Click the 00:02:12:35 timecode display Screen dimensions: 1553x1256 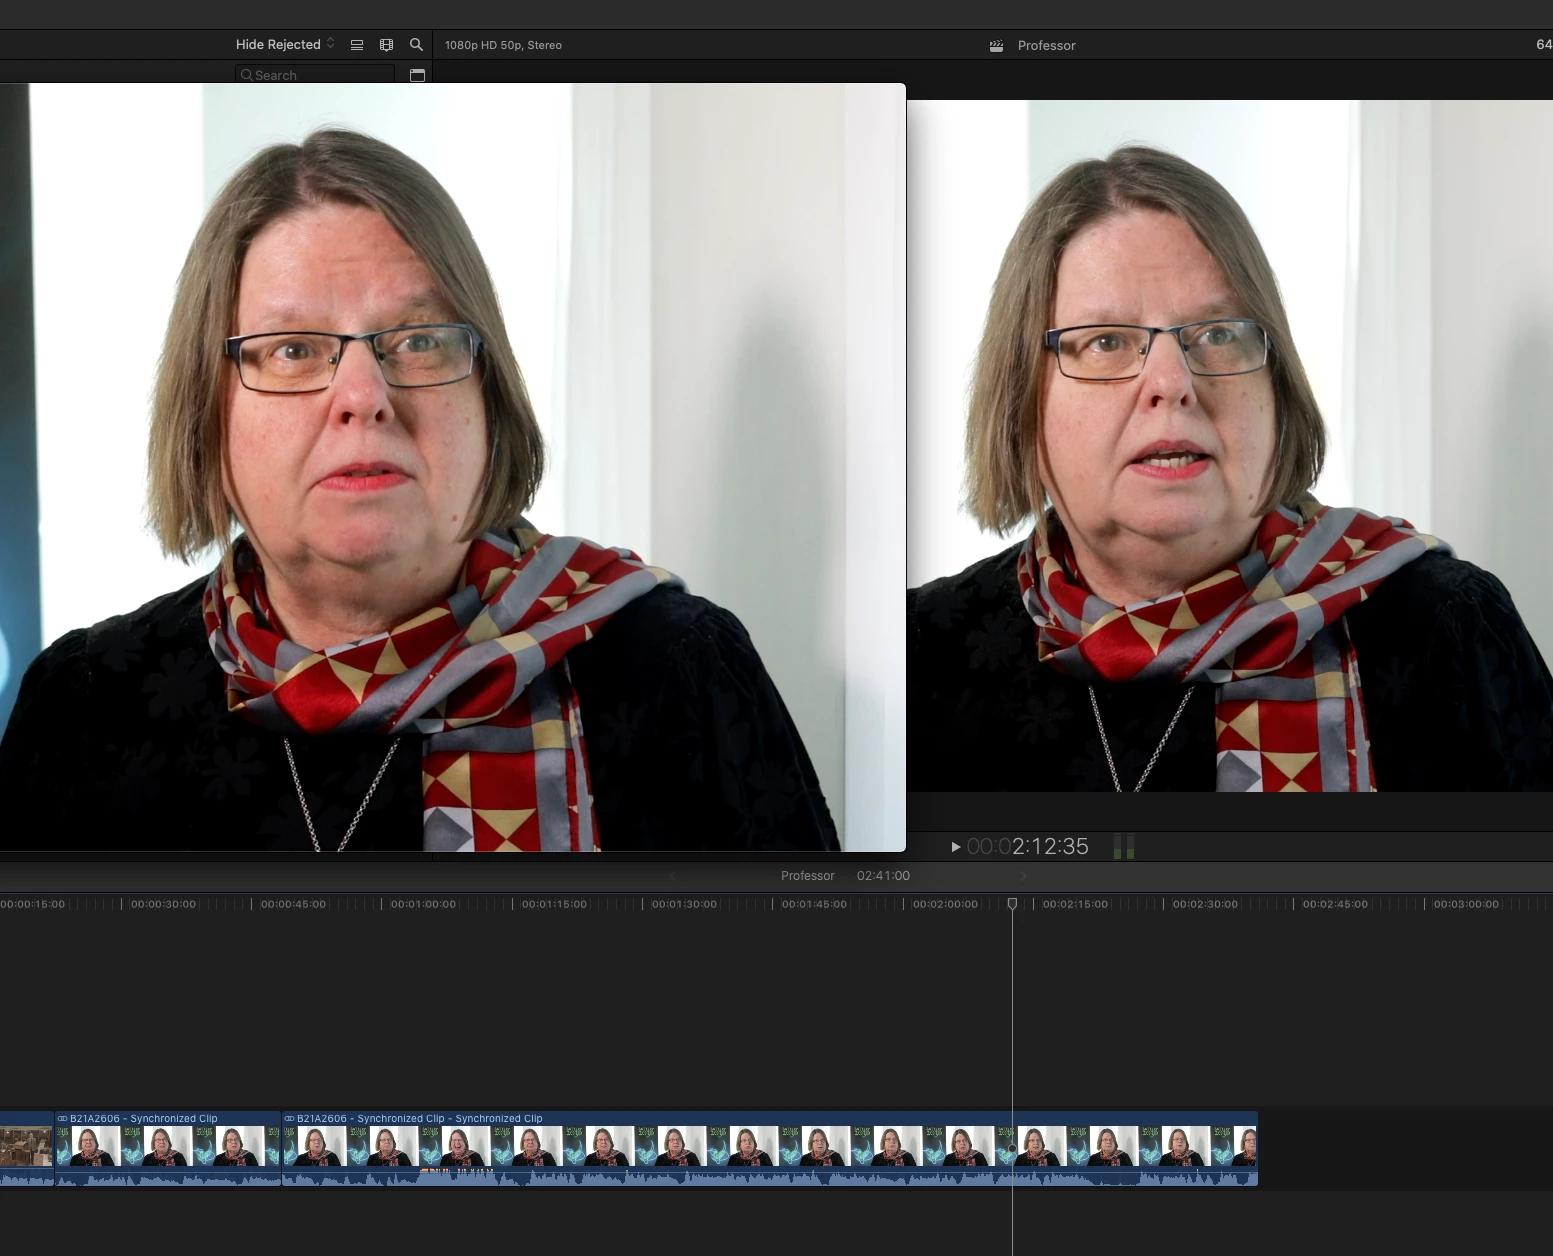click(x=1028, y=847)
